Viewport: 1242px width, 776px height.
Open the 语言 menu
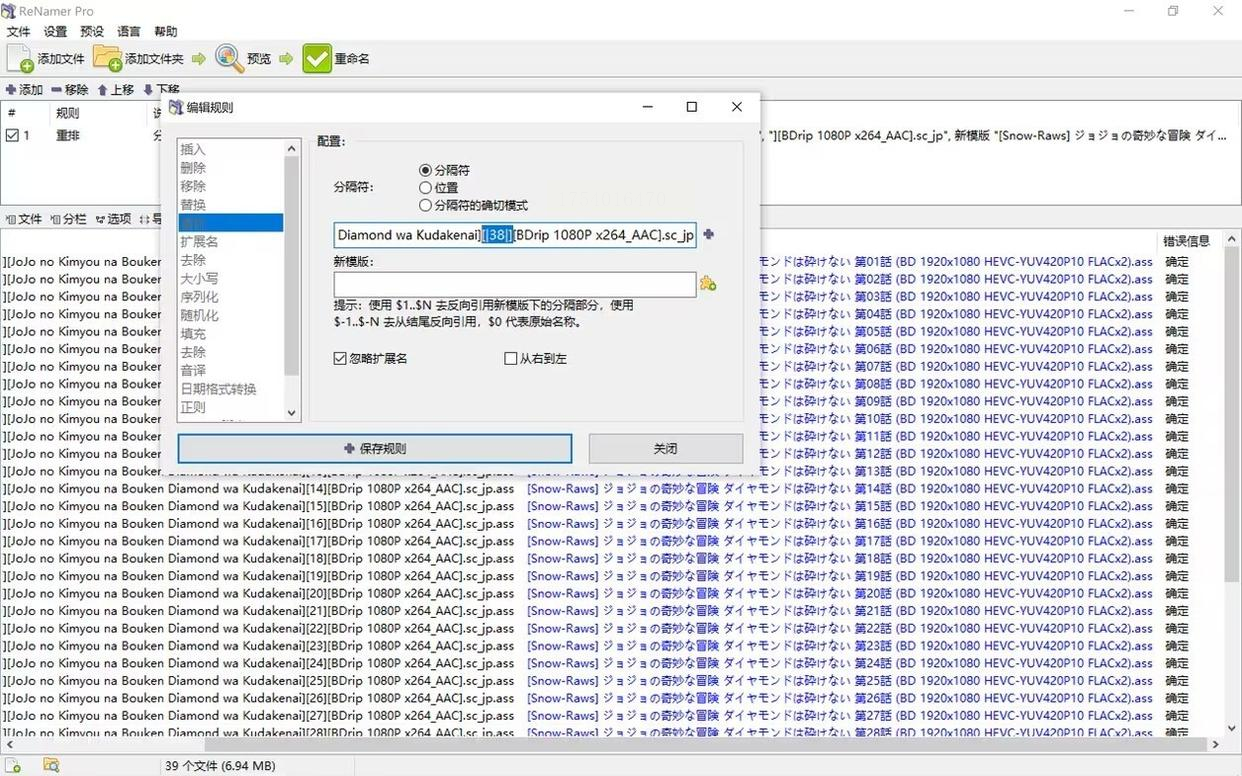(129, 32)
